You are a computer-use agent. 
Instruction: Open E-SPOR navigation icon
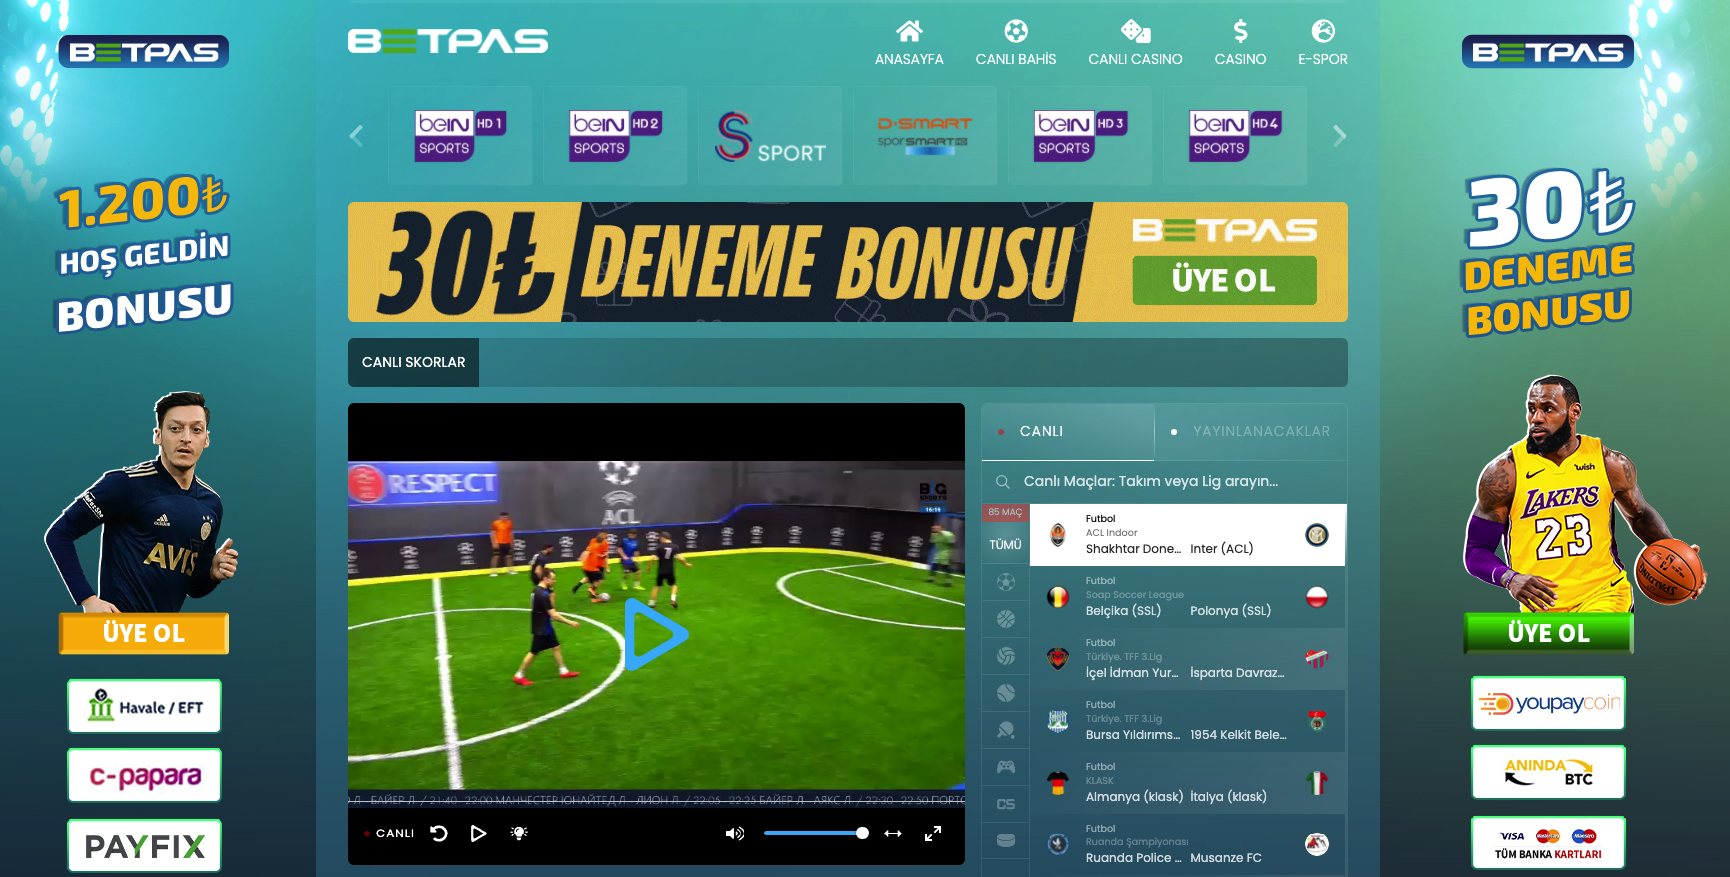pyautogui.click(x=1323, y=31)
